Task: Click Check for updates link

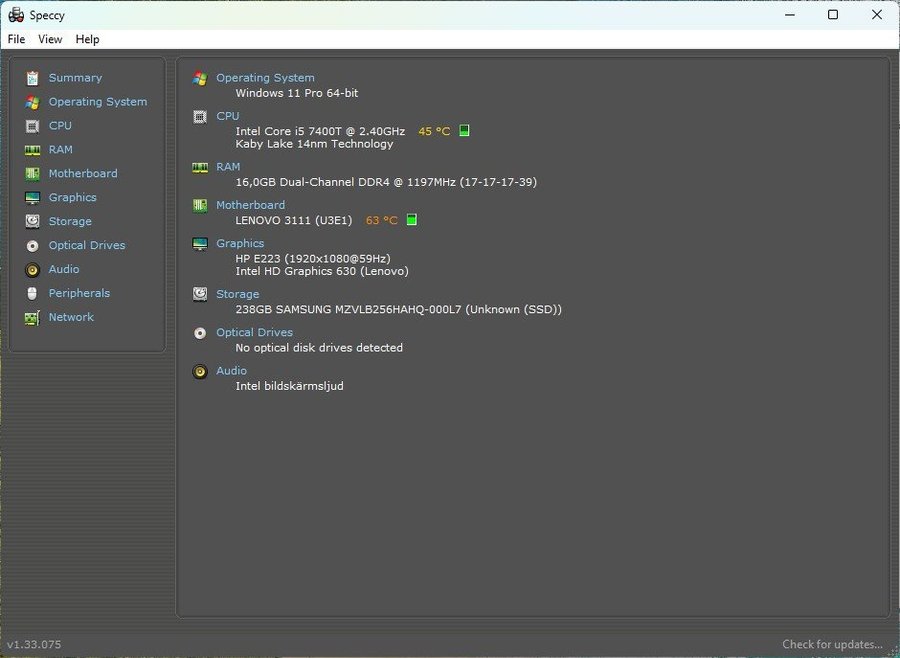Action: 832,644
